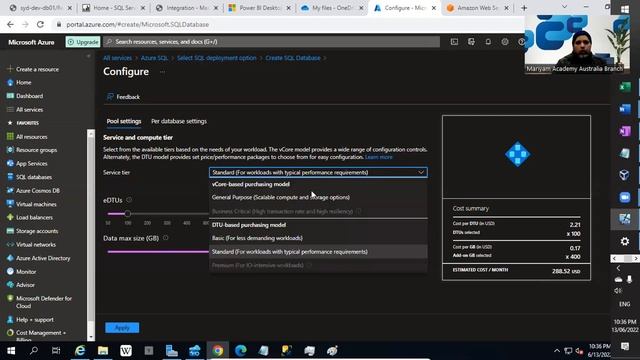Open All services in sidebar
Viewport: 640px width, 360px height.
pos(29,109)
